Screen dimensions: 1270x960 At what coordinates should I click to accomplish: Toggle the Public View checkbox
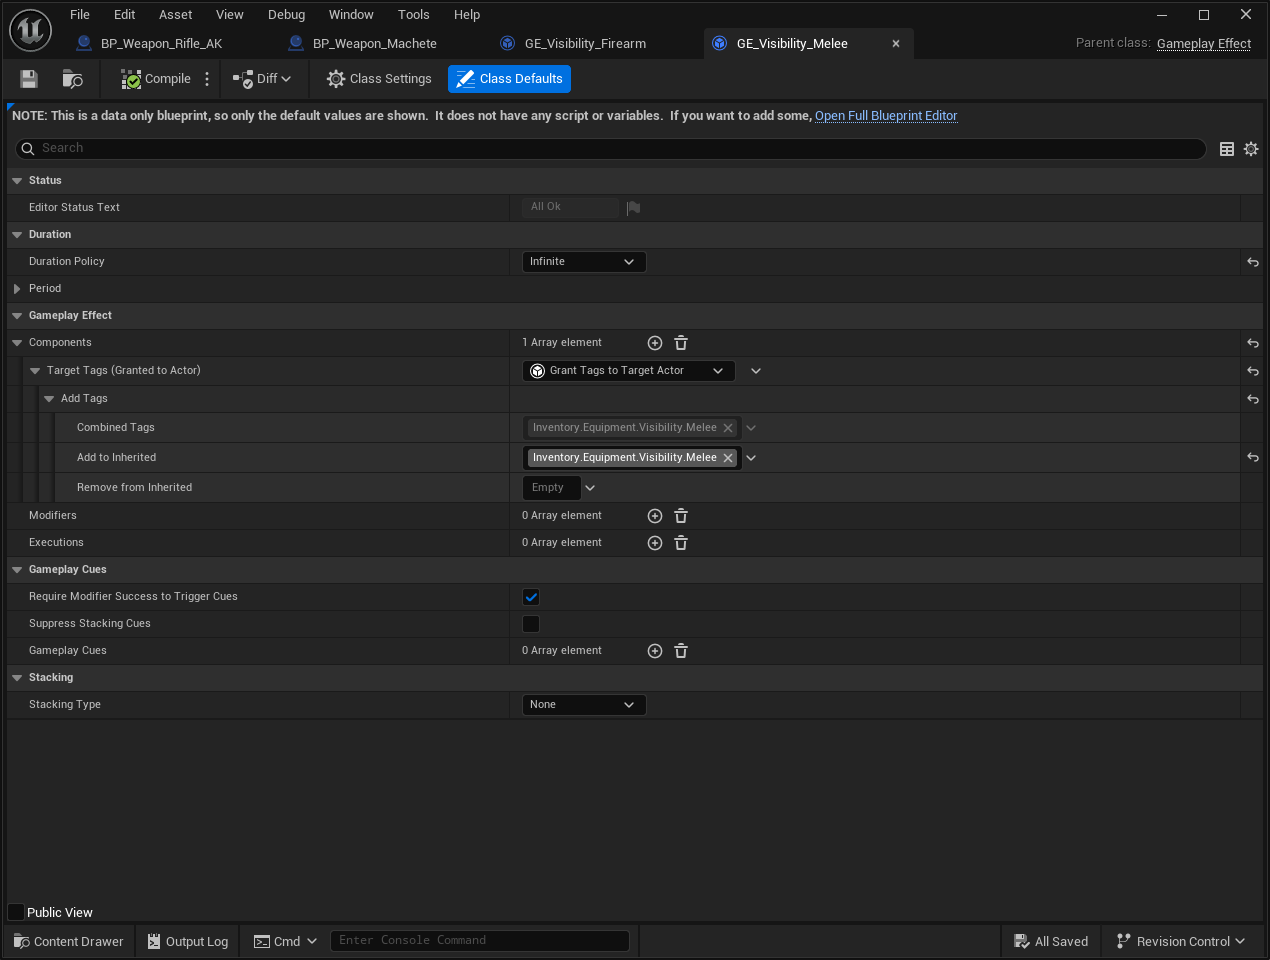(x=15, y=911)
